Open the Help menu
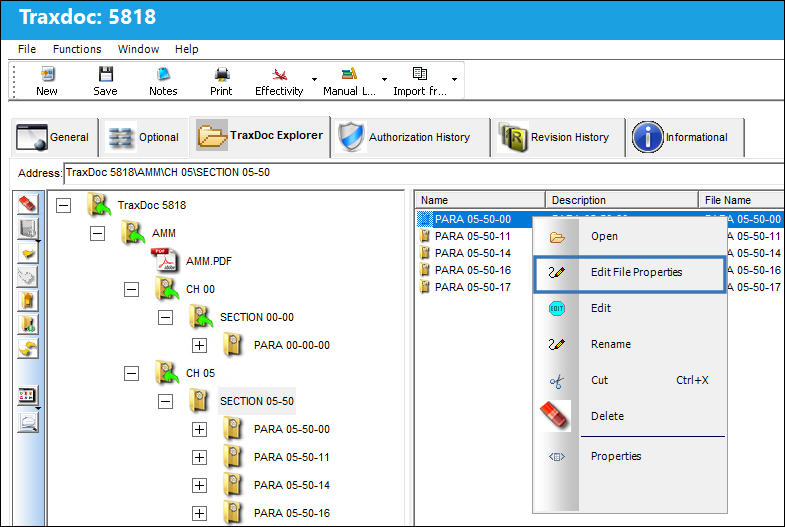This screenshot has width=785, height=527. [187, 49]
